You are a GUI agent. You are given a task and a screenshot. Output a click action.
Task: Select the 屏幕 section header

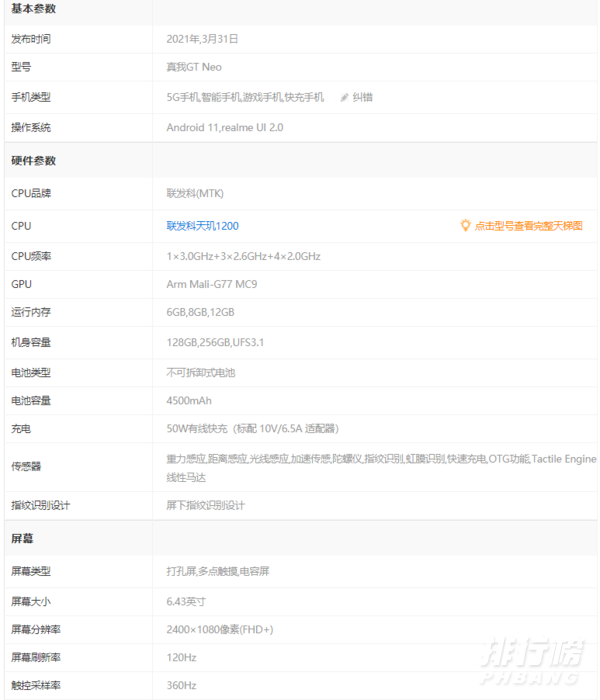pyautogui.click(x=22, y=538)
